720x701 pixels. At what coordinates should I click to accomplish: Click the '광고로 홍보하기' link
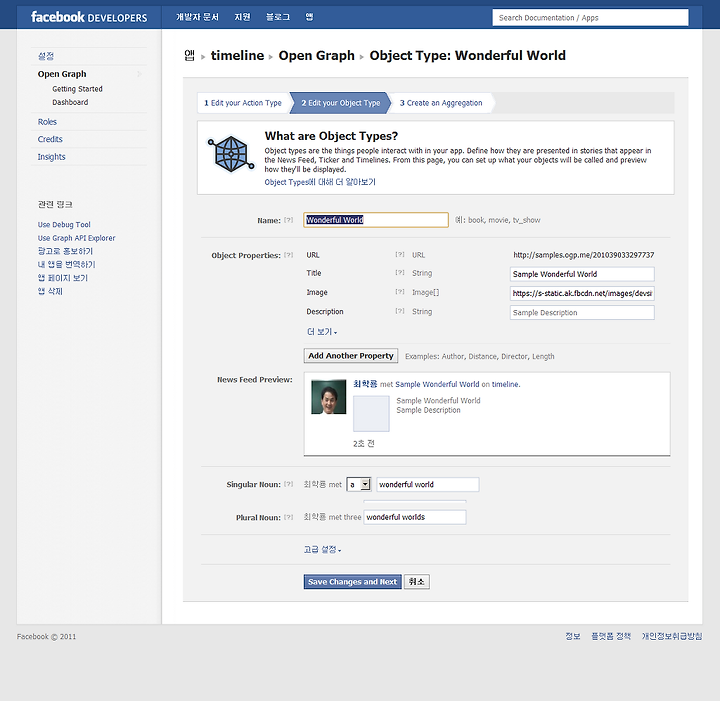tap(65, 251)
